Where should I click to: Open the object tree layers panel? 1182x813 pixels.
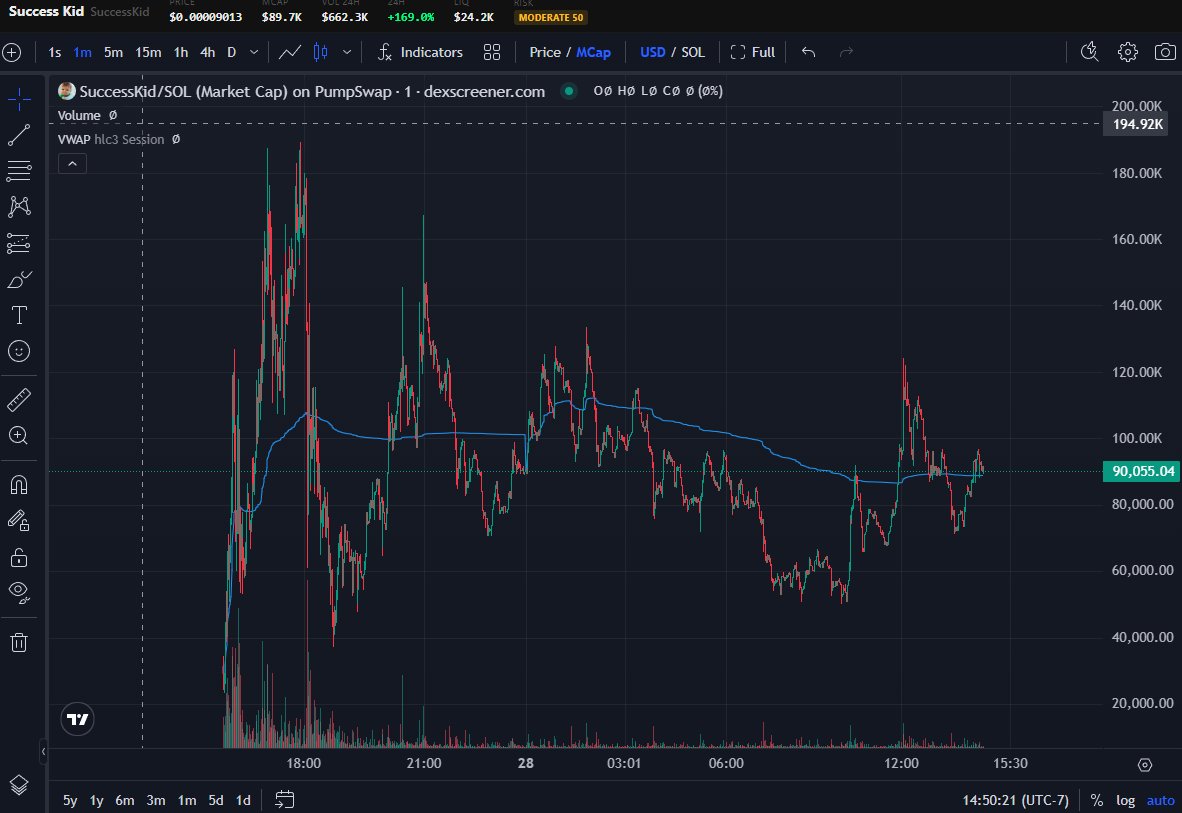[x=19, y=785]
